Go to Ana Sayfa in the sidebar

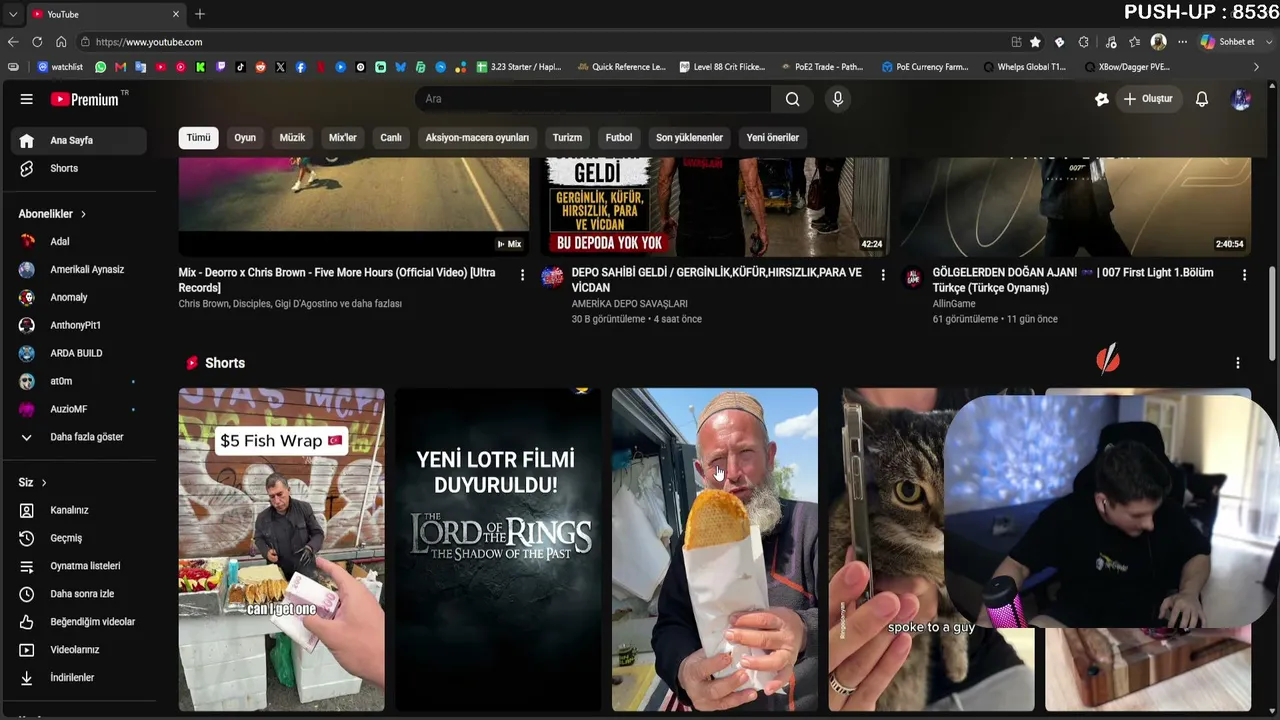pyautogui.click(x=78, y=141)
